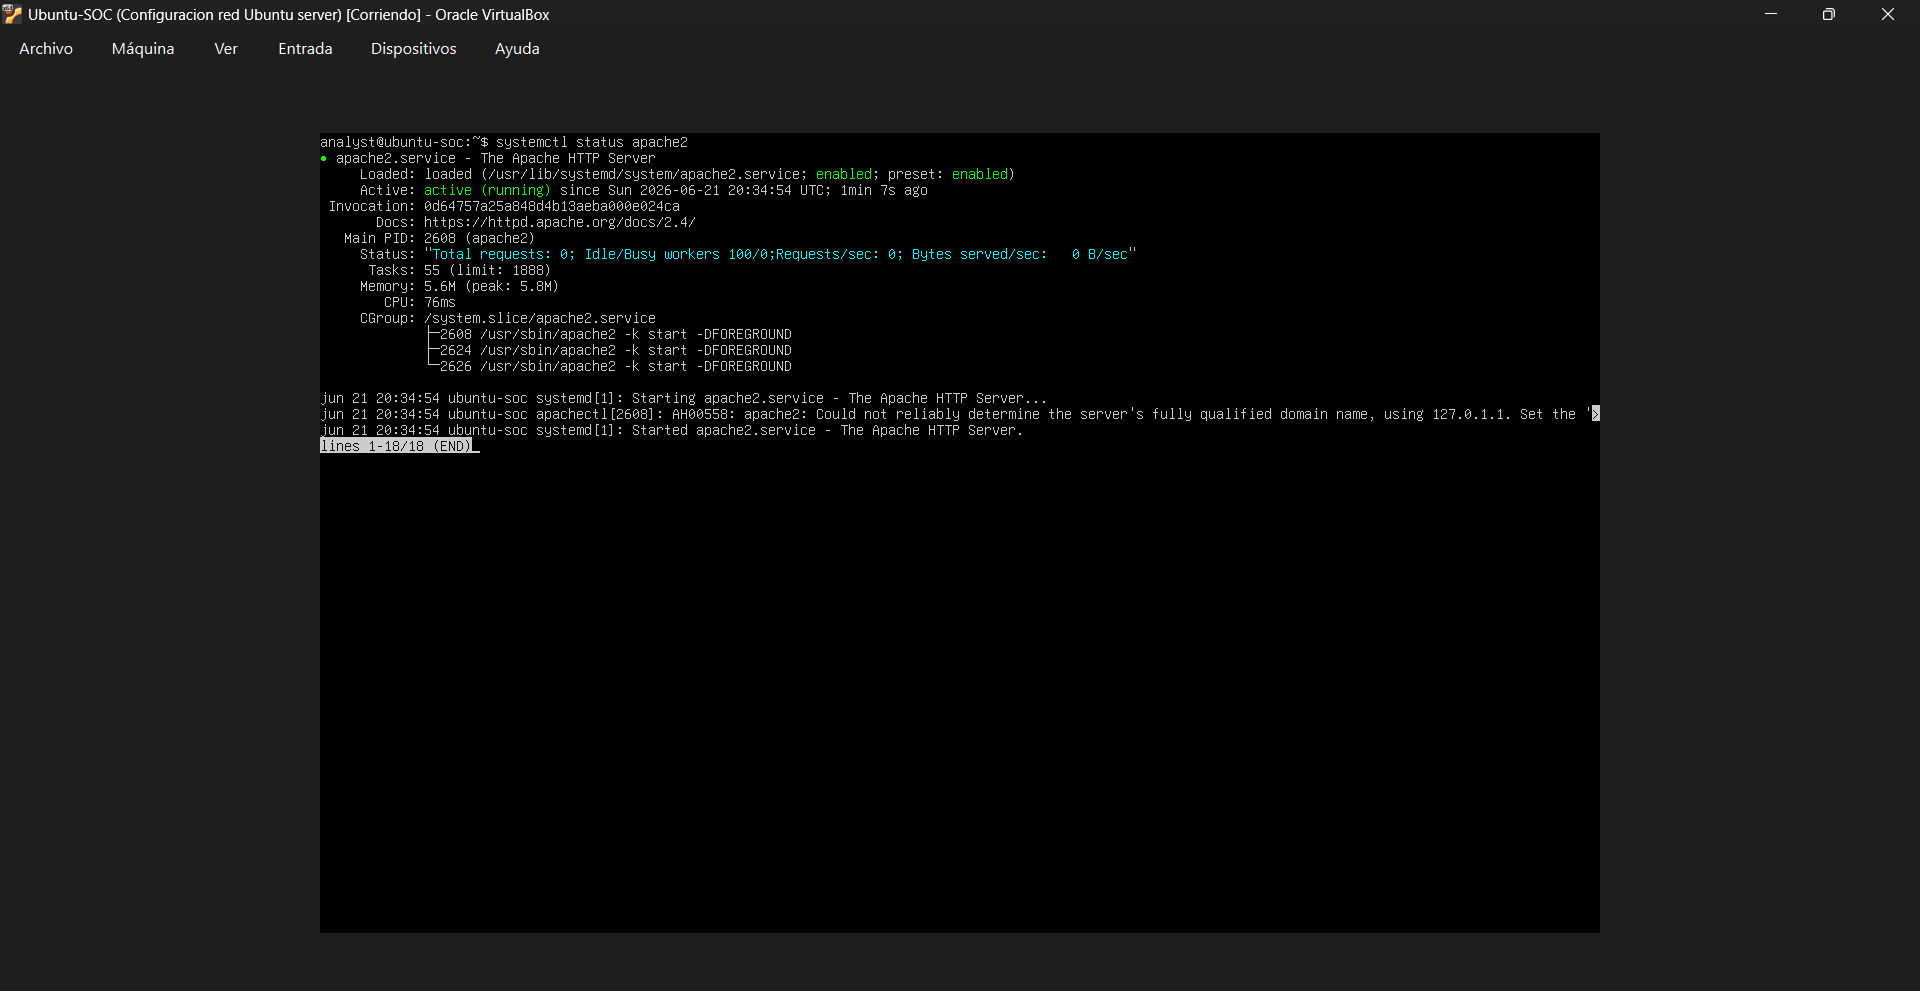This screenshot has width=1920, height=991.
Task: Click the 'Started apache2.service' log line
Action: [x=672, y=430]
